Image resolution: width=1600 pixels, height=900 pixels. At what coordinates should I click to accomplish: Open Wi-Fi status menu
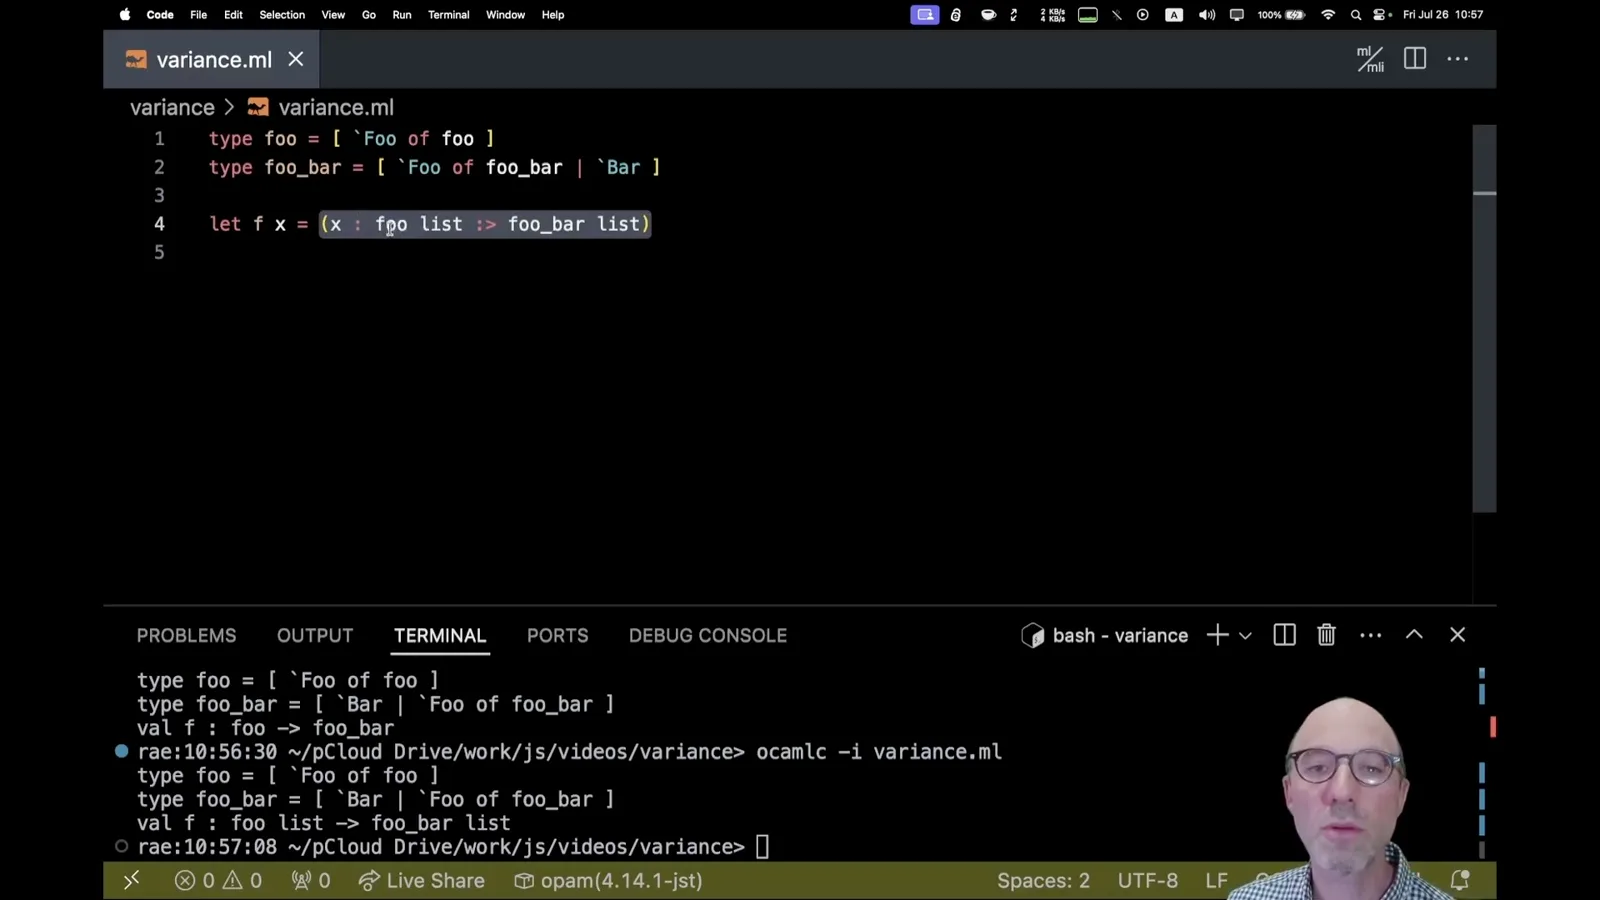[x=1328, y=15]
